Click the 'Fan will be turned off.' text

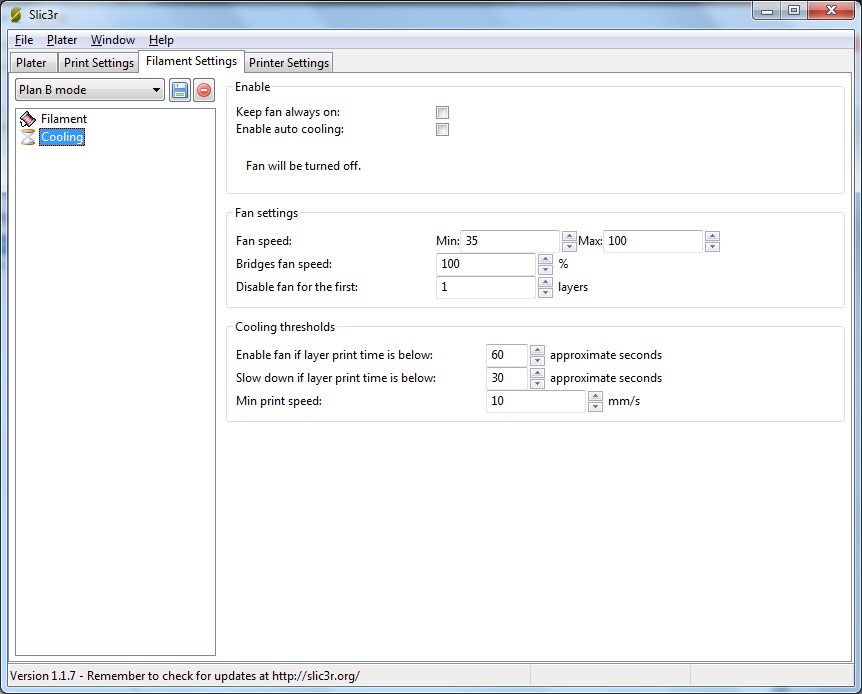pyautogui.click(x=303, y=166)
